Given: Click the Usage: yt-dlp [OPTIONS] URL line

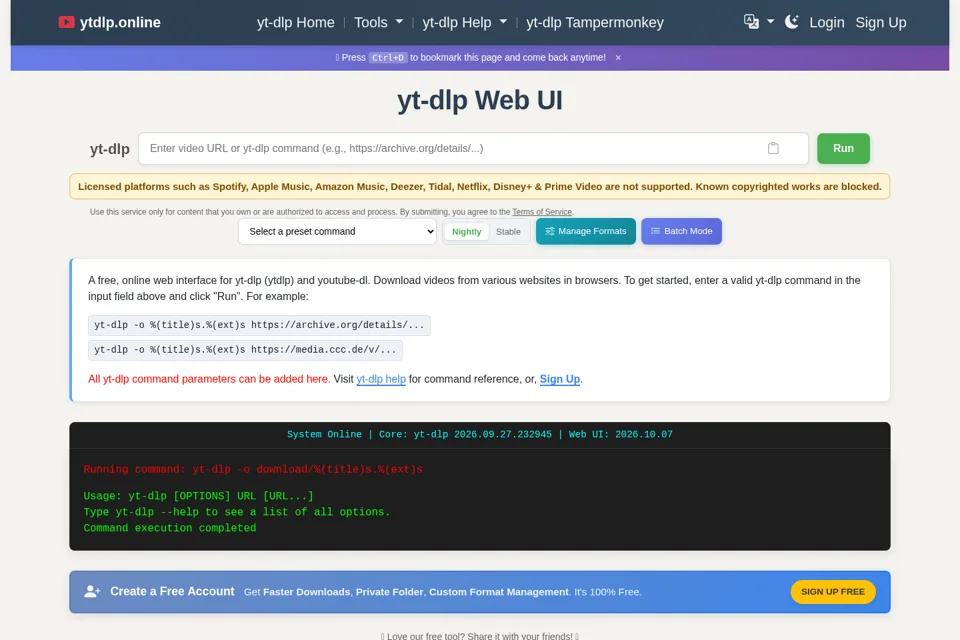Looking at the screenshot, I should (198, 496).
